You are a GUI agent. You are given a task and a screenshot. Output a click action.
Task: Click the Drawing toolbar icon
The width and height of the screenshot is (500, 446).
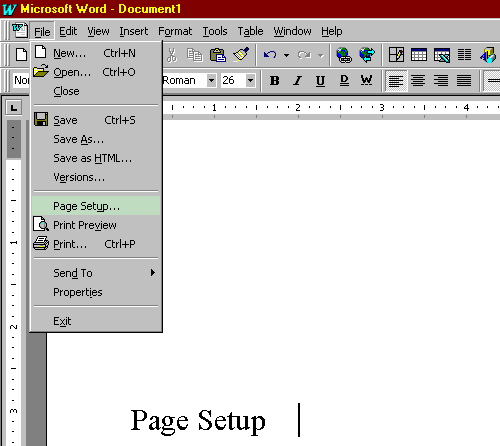pos(488,55)
